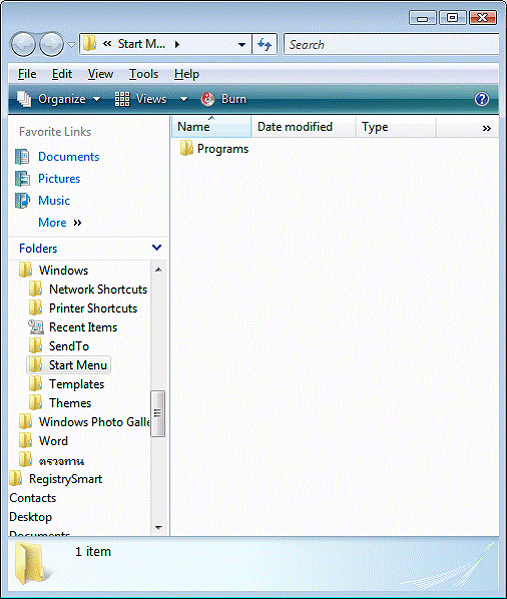Select RegistrySmart folder in tree
Screen dimensions: 507x599
point(66,479)
